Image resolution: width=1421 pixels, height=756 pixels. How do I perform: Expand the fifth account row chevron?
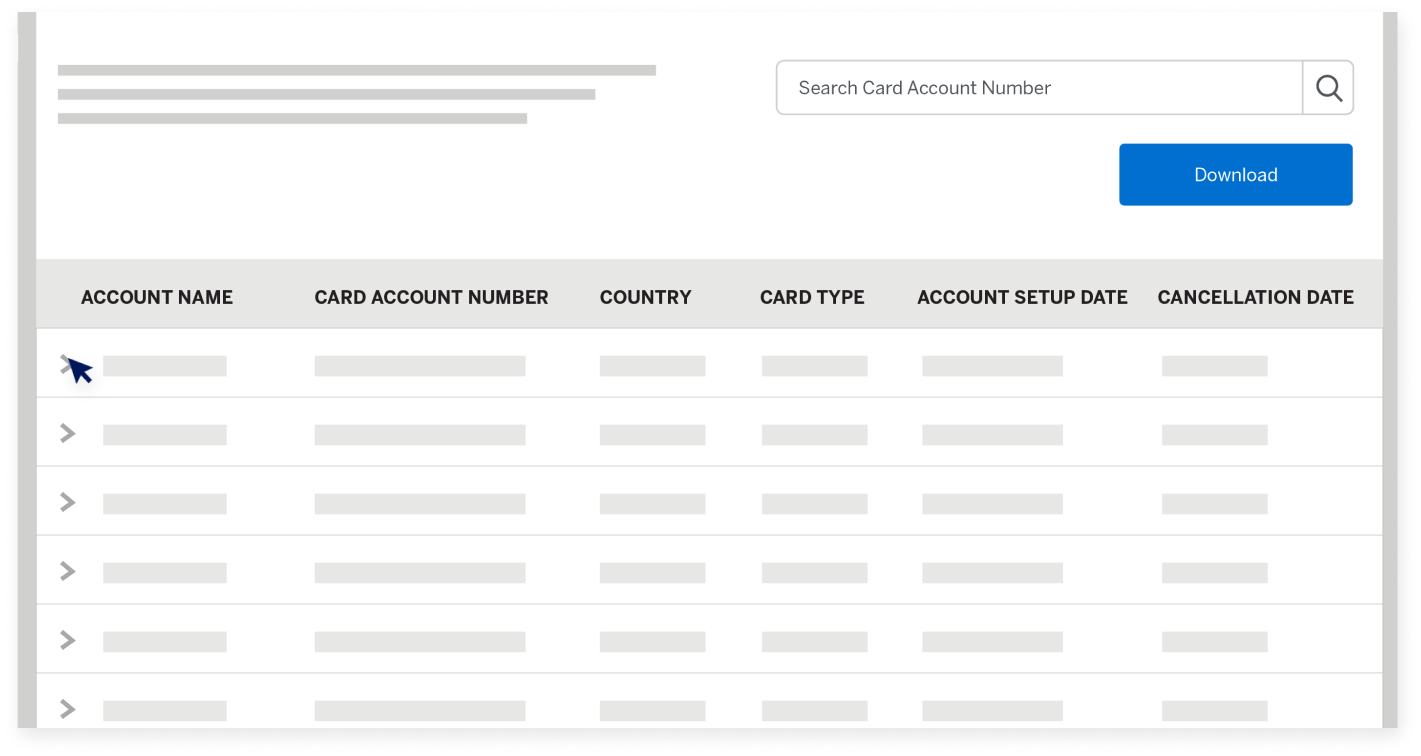pos(67,640)
